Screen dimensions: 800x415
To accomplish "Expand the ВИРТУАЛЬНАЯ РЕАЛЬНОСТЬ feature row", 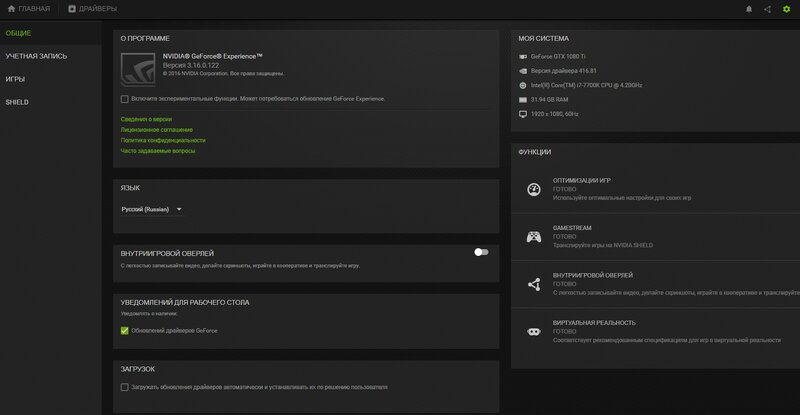I will point(656,332).
